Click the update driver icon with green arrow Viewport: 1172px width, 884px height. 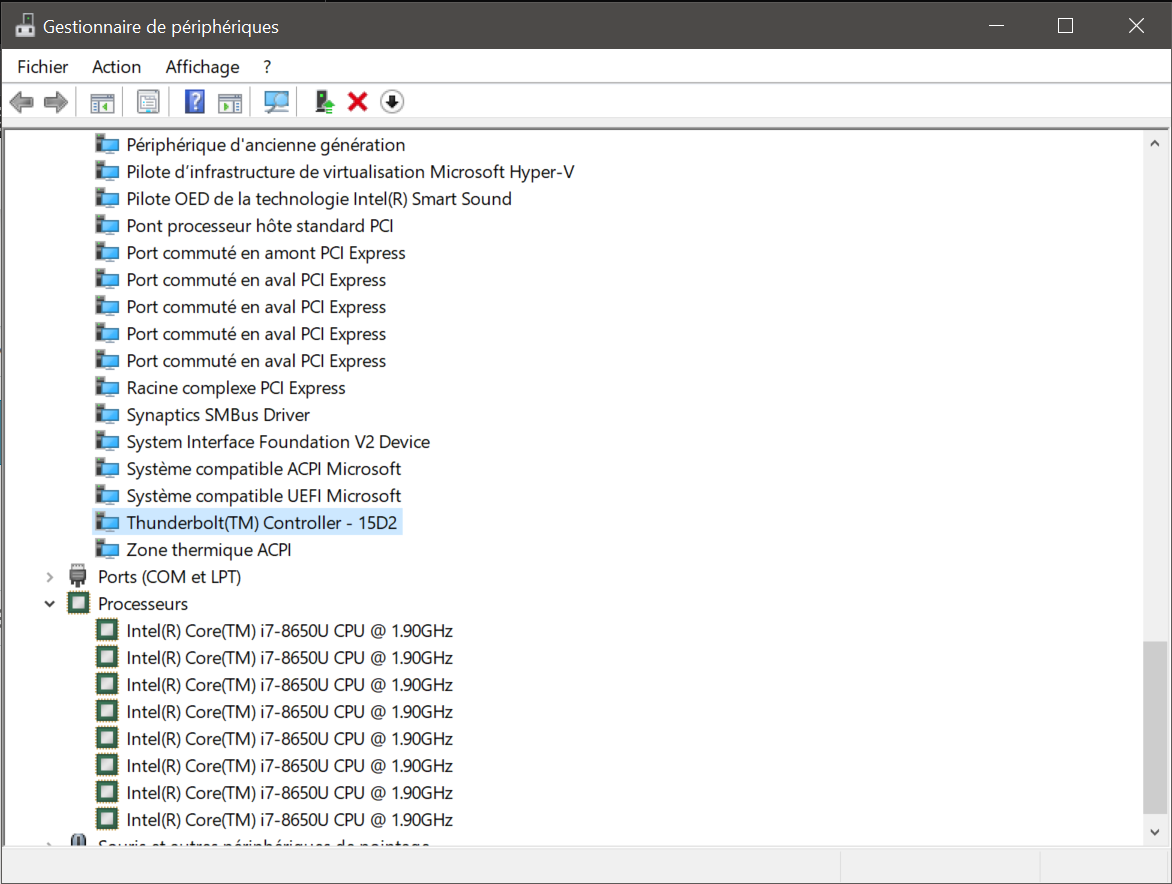(x=324, y=102)
